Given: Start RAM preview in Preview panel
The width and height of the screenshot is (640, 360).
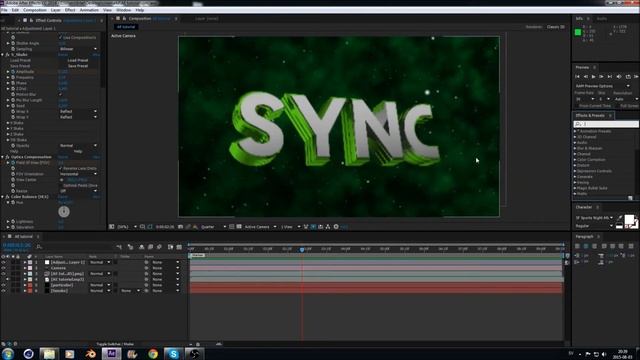Looking at the screenshot, I should pos(636,77).
